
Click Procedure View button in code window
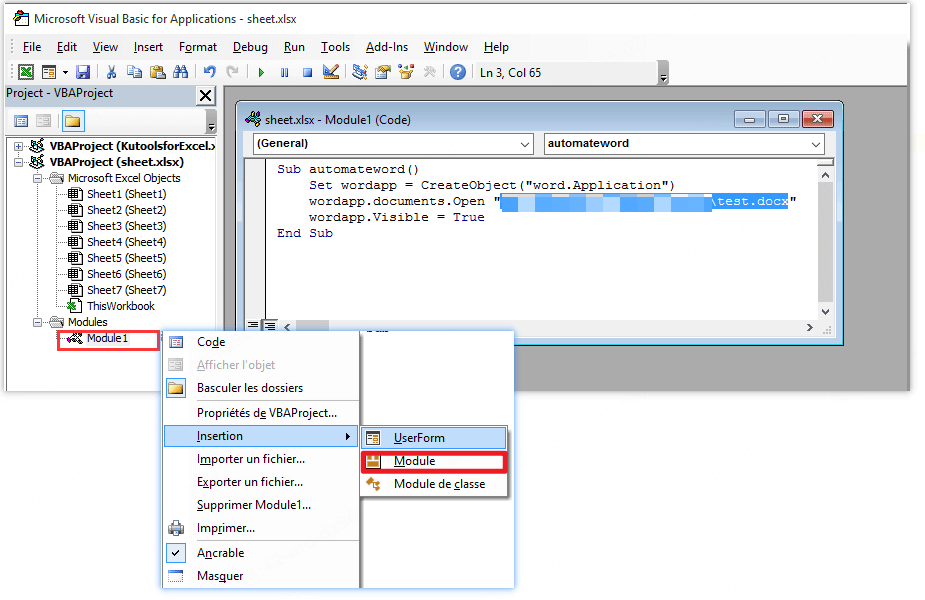coord(254,325)
